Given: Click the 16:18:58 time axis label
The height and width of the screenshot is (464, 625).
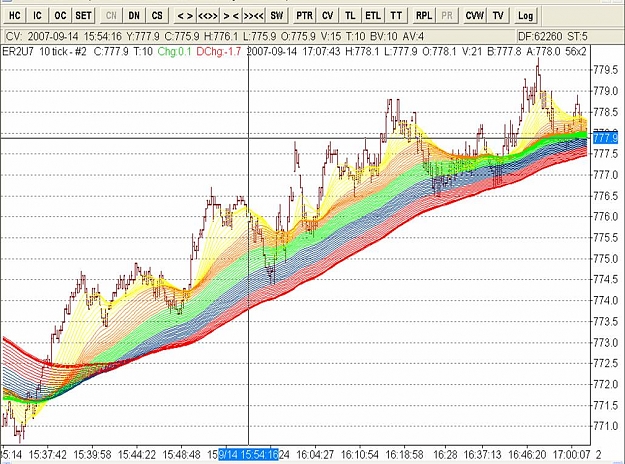Looking at the screenshot, I should click(405, 454).
